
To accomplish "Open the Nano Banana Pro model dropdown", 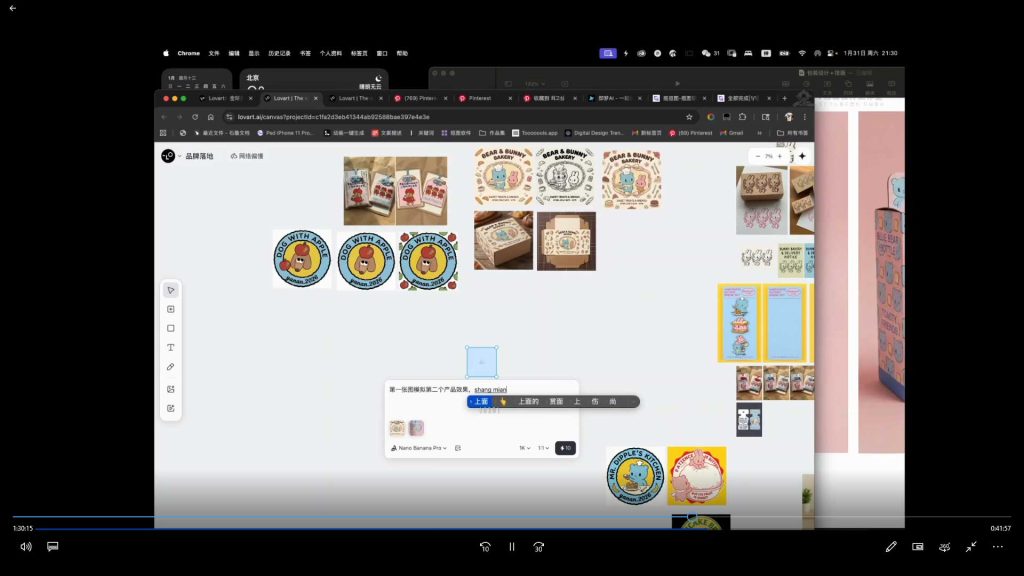I will coord(419,448).
